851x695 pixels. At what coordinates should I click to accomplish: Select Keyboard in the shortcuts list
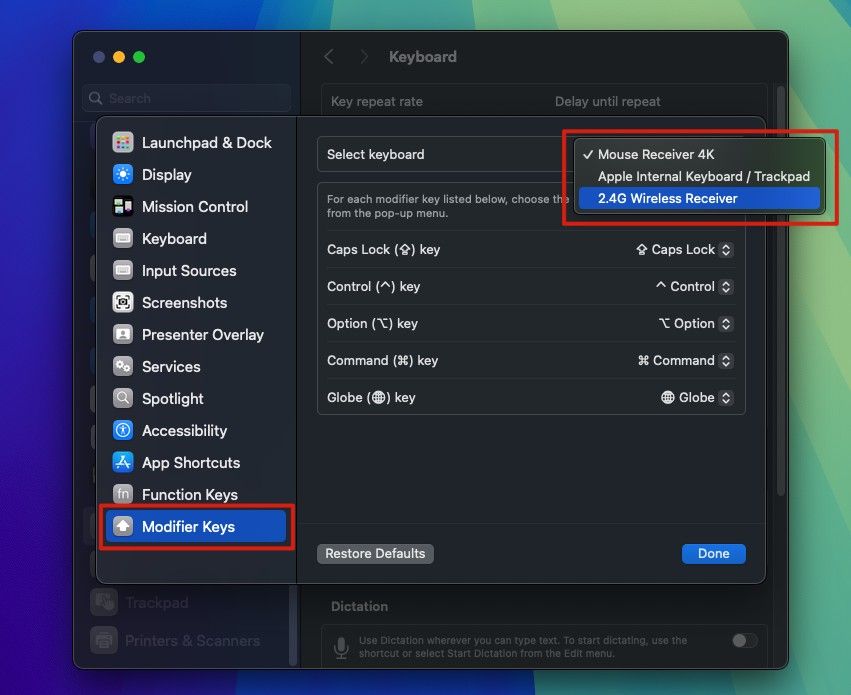(x=196, y=239)
